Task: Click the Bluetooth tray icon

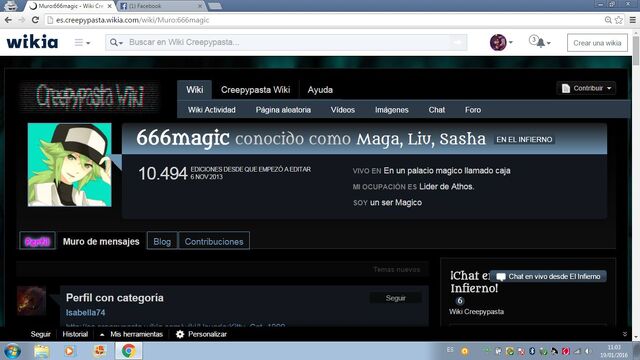Action: click(532, 351)
